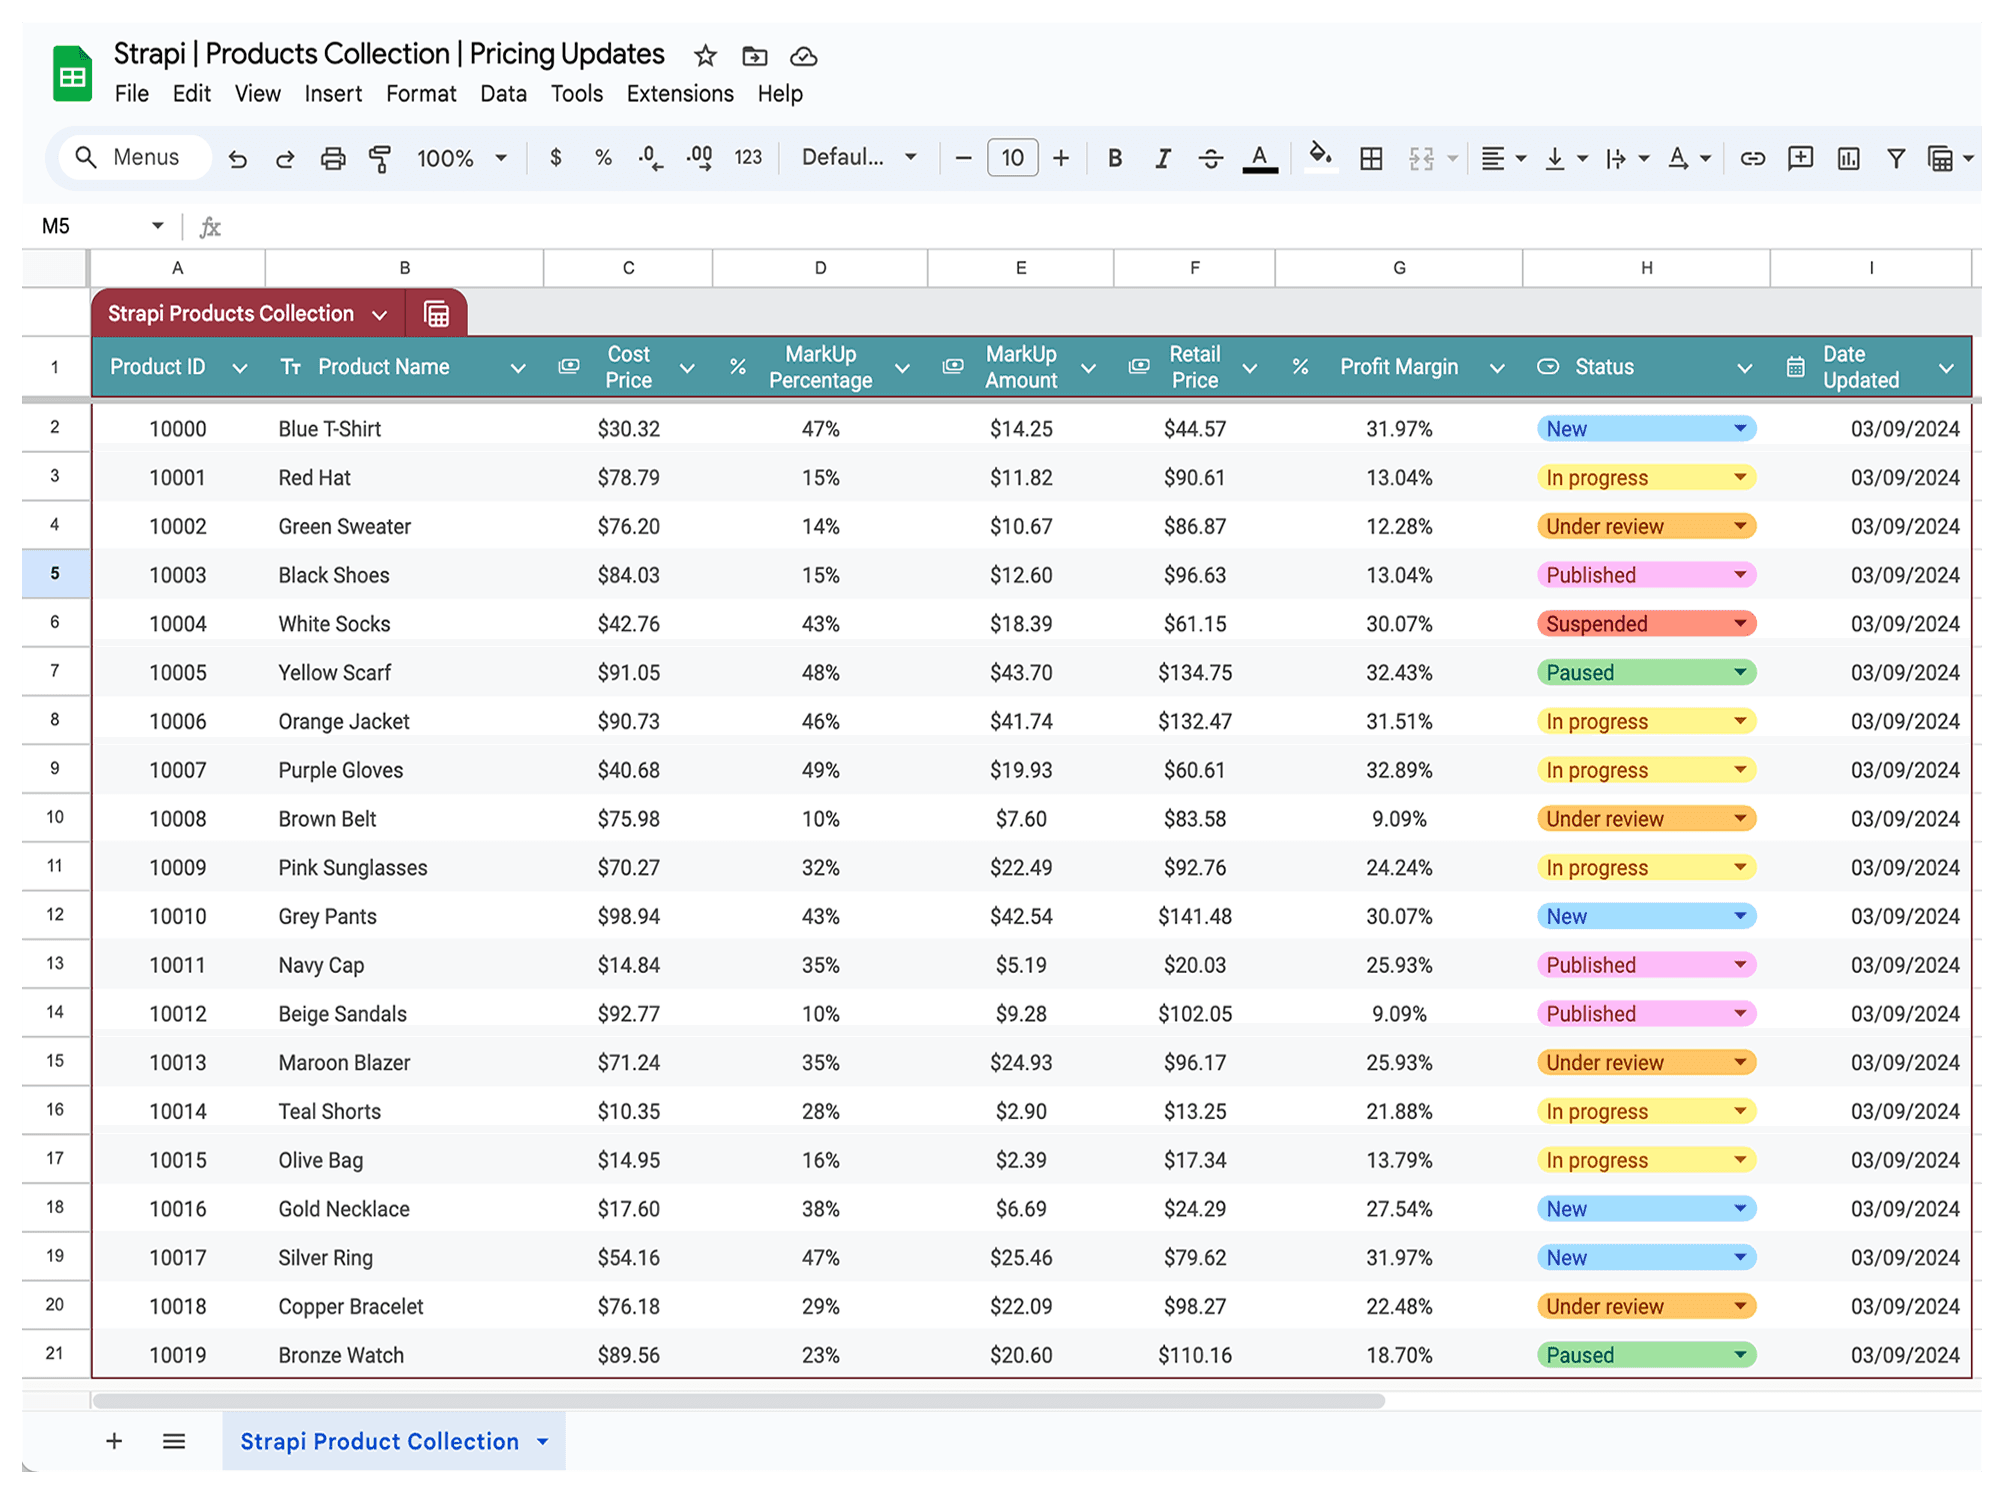Image resolution: width=2000 pixels, height=1500 pixels.
Task: Decrease decimal places icon
Action: tap(650, 158)
